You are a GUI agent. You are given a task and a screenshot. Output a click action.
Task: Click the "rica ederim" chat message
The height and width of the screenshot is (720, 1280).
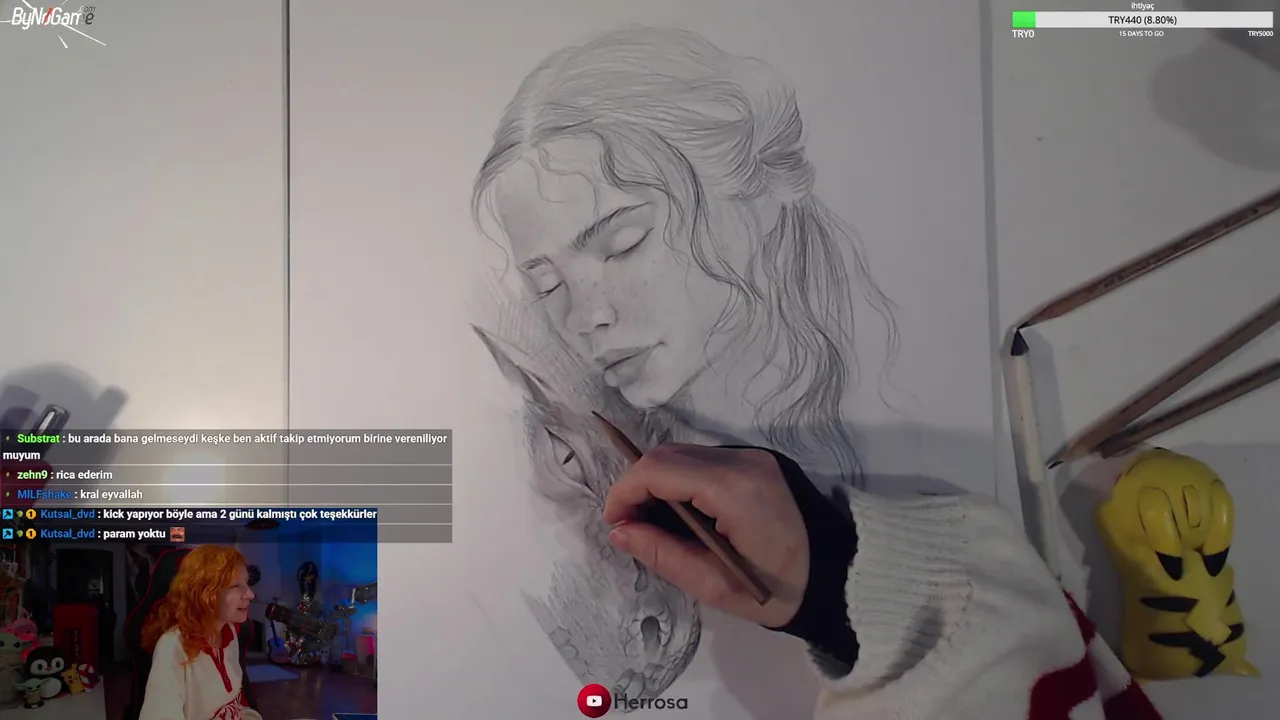pyautogui.click(x=84, y=475)
